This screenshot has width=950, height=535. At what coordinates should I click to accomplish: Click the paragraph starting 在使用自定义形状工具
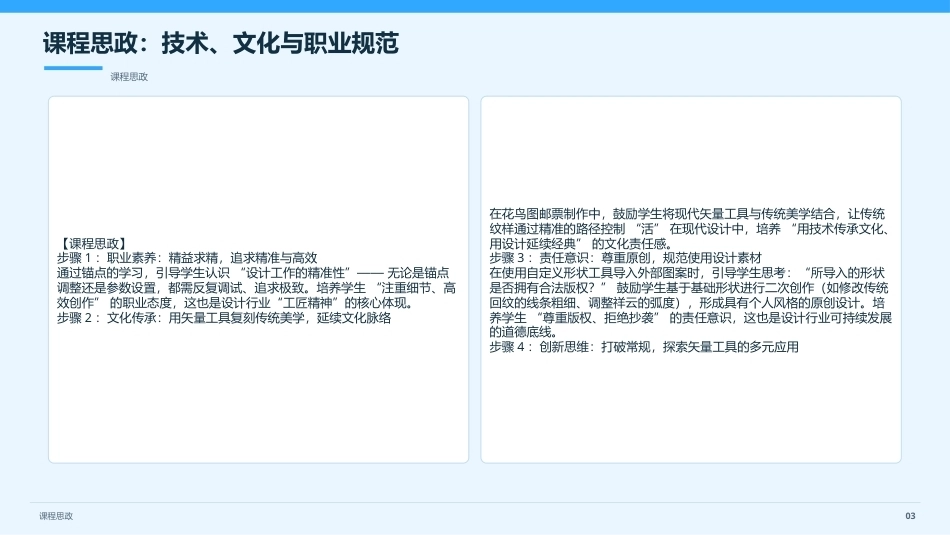point(691,302)
